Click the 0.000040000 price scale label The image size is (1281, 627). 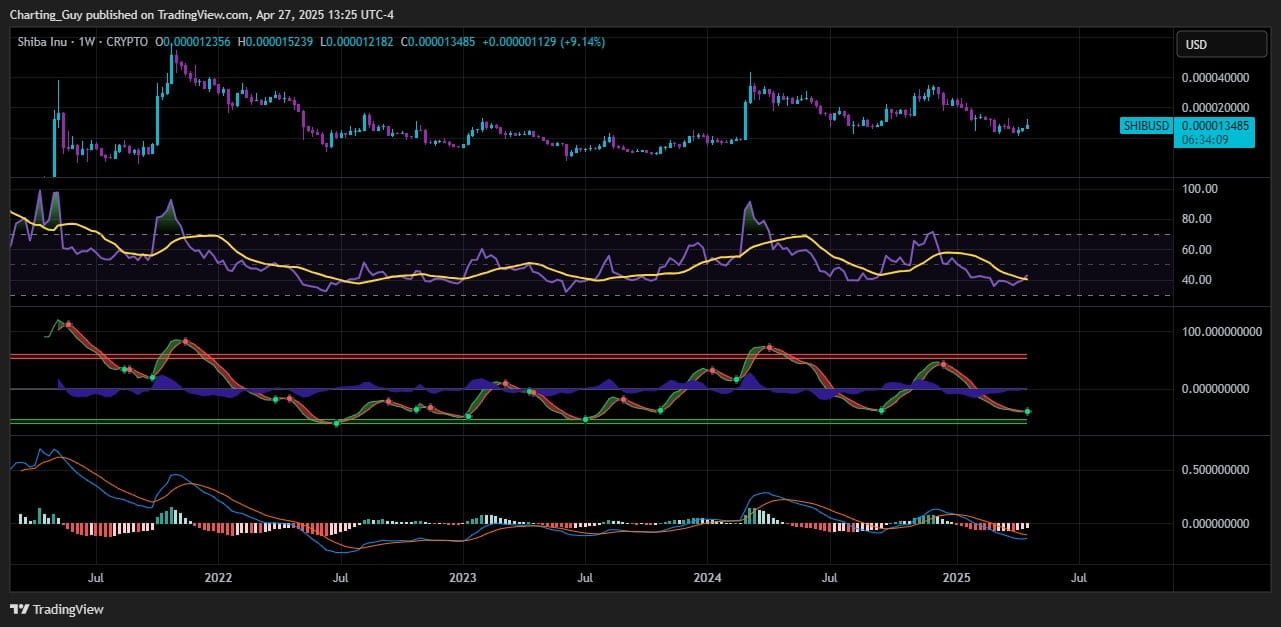click(x=1215, y=78)
